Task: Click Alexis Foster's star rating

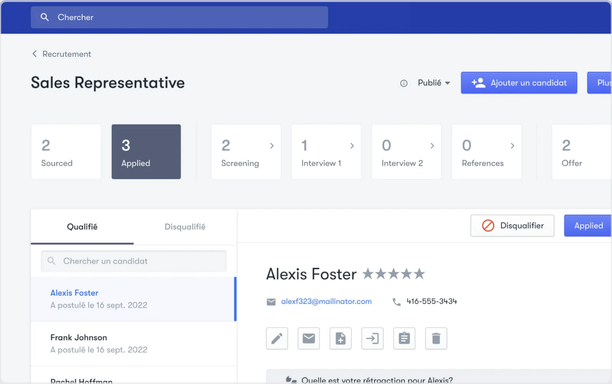Action: [393, 274]
